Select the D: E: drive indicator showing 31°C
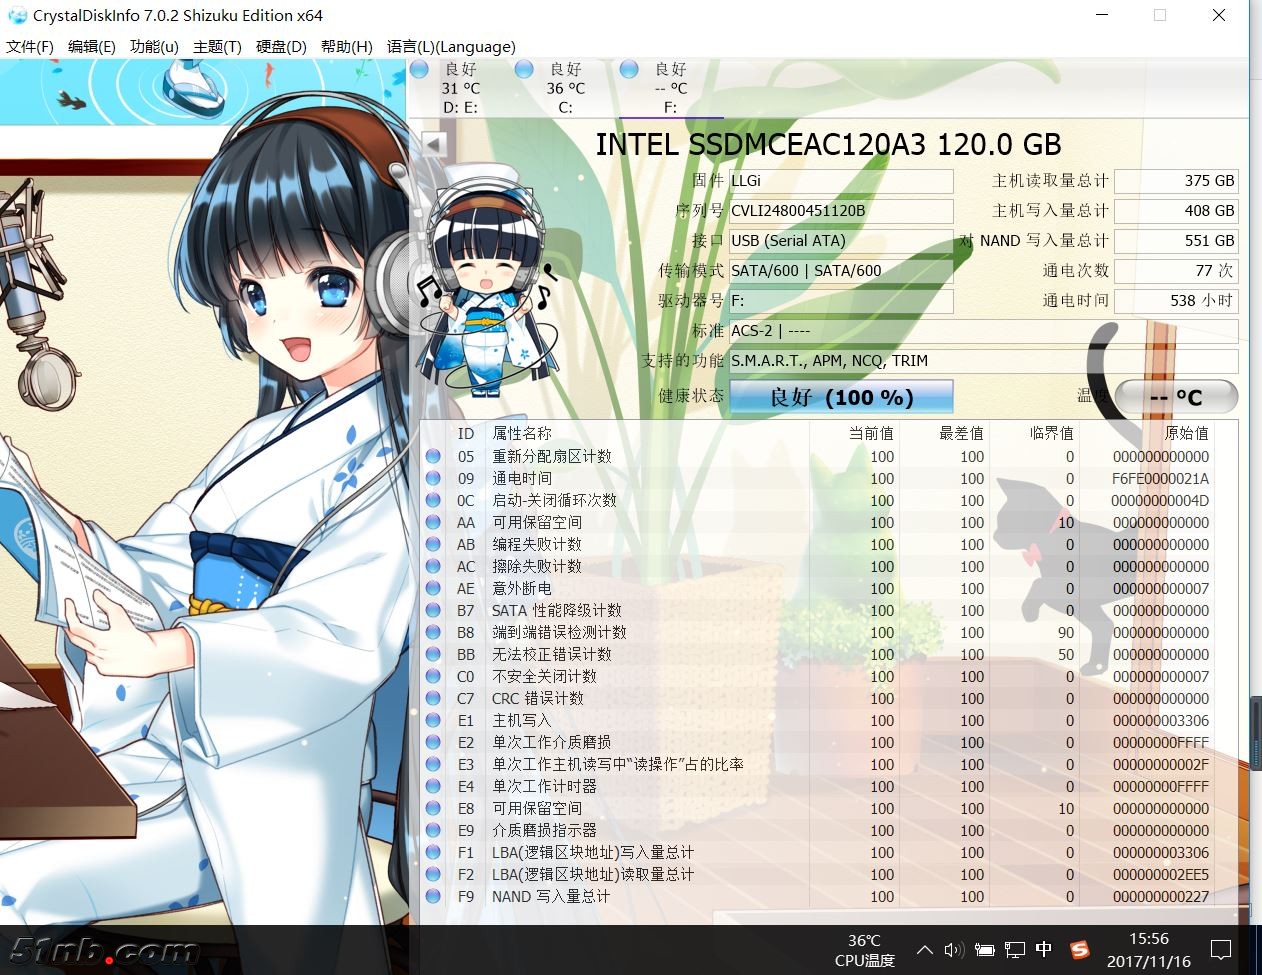1262x975 pixels. click(x=418, y=69)
